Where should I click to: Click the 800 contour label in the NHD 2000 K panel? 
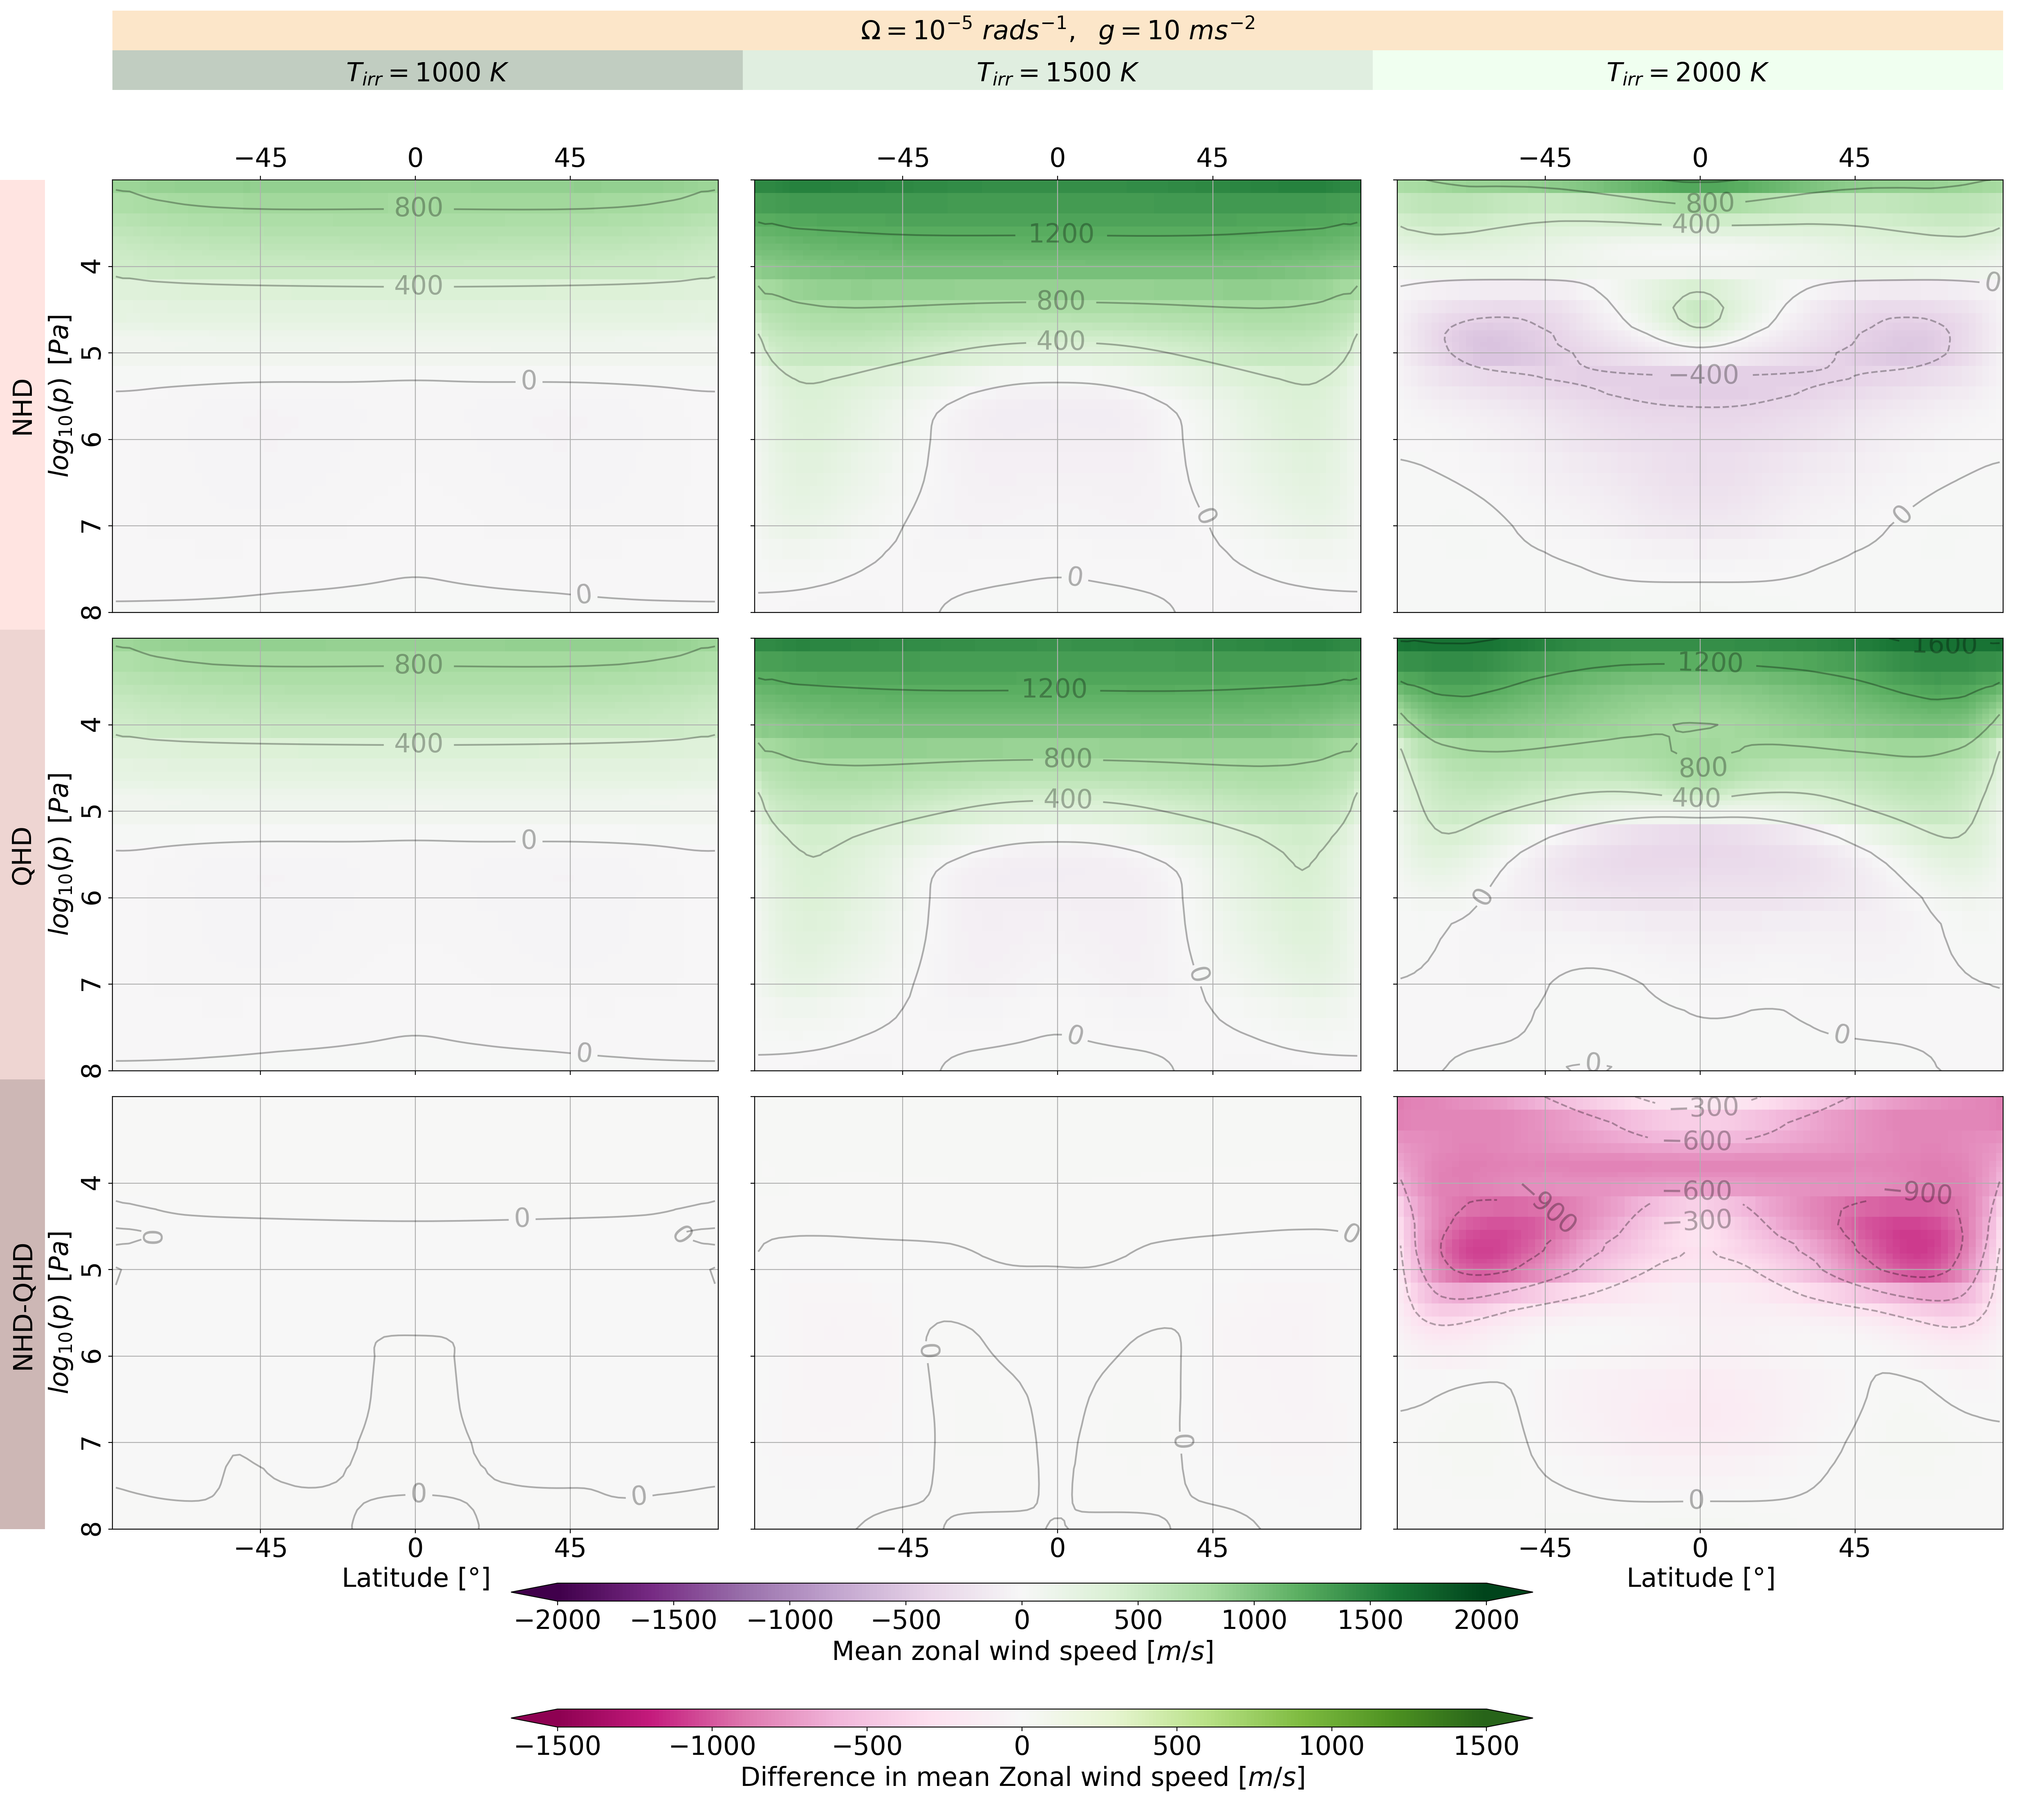point(1710,203)
